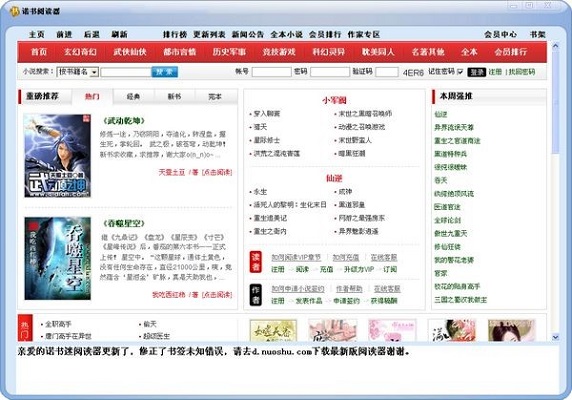Open the 武动乾坤 book cover
Screen dimensions: 572x400
57,156
